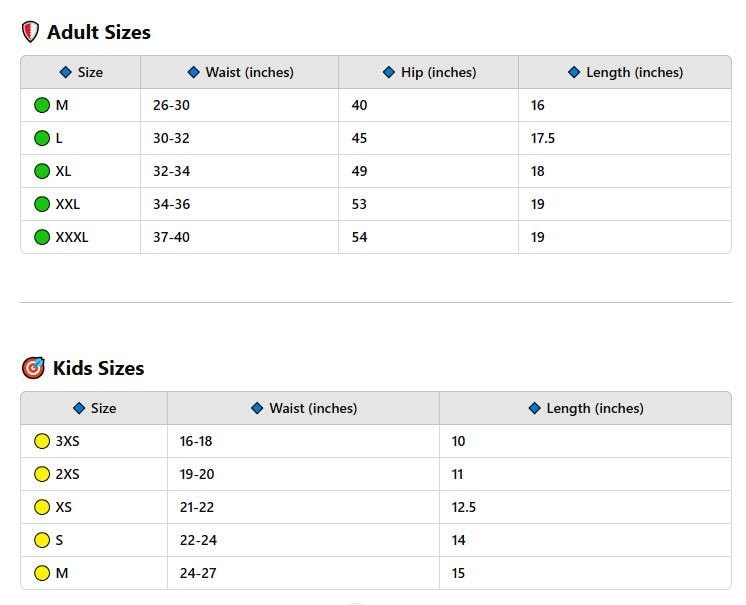Viewport: 746px width, 605px height.
Task: Click the blue diamond beside adult Length (inches)
Action: [x=574, y=72]
